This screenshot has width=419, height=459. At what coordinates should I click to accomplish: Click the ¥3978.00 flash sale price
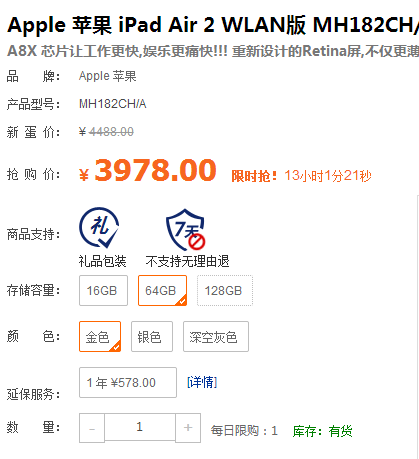[x=148, y=171]
